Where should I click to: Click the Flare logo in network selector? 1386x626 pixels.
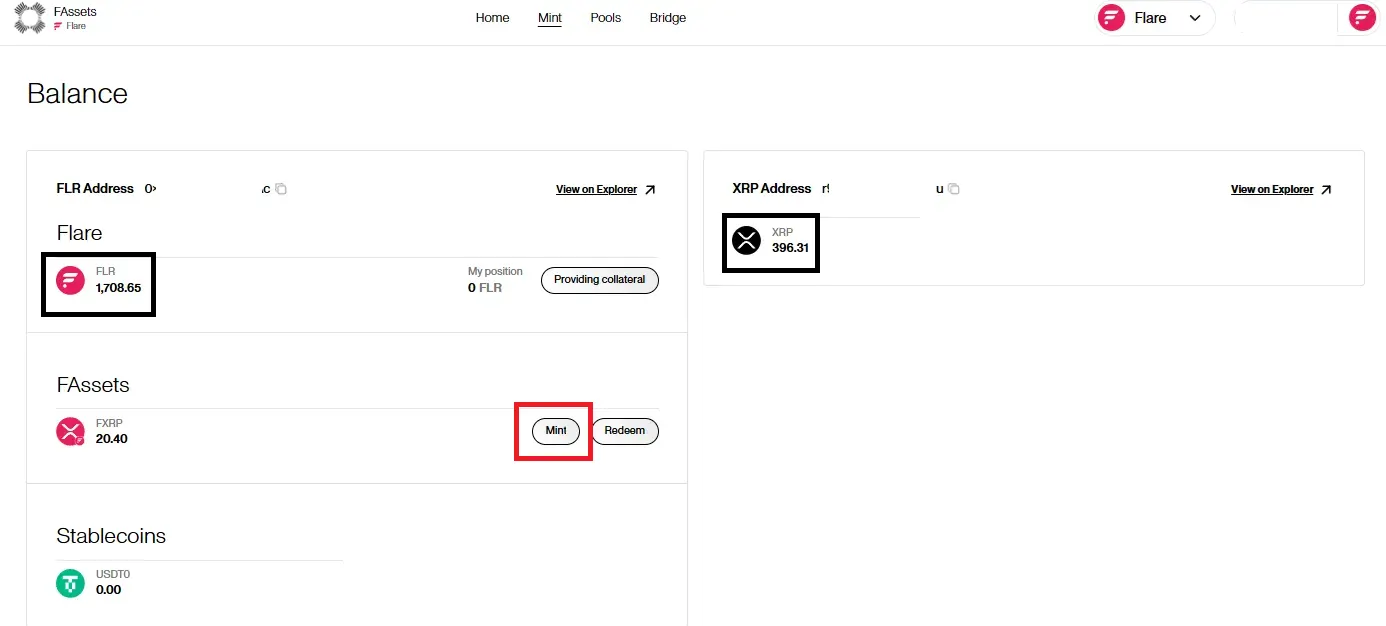point(1112,18)
